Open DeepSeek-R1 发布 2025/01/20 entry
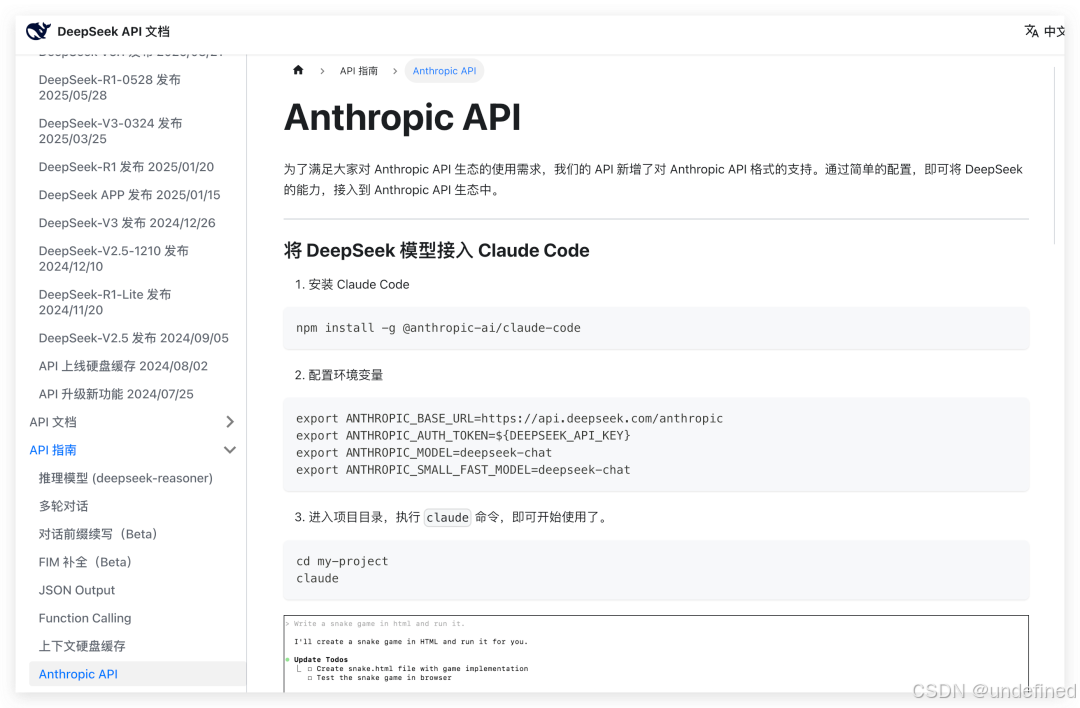The width and height of the screenshot is (1080, 708). tap(126, 167)
